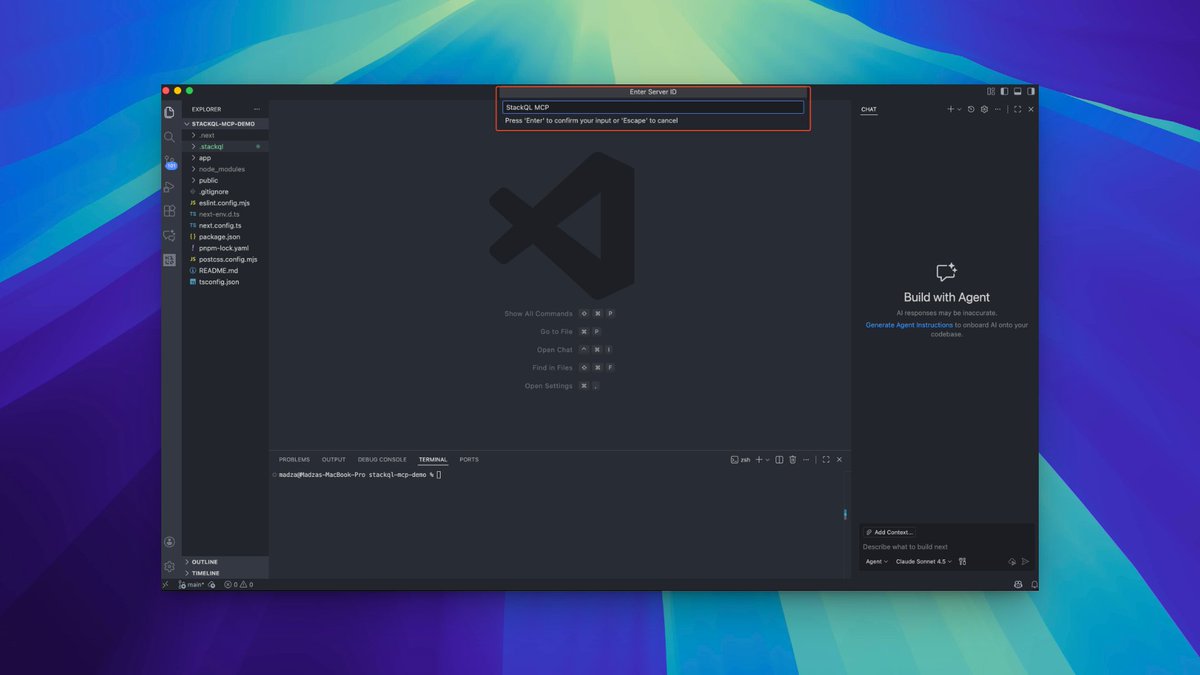Open chat settings gear icon
This screenshot has width=1200, height=675.
984,109
